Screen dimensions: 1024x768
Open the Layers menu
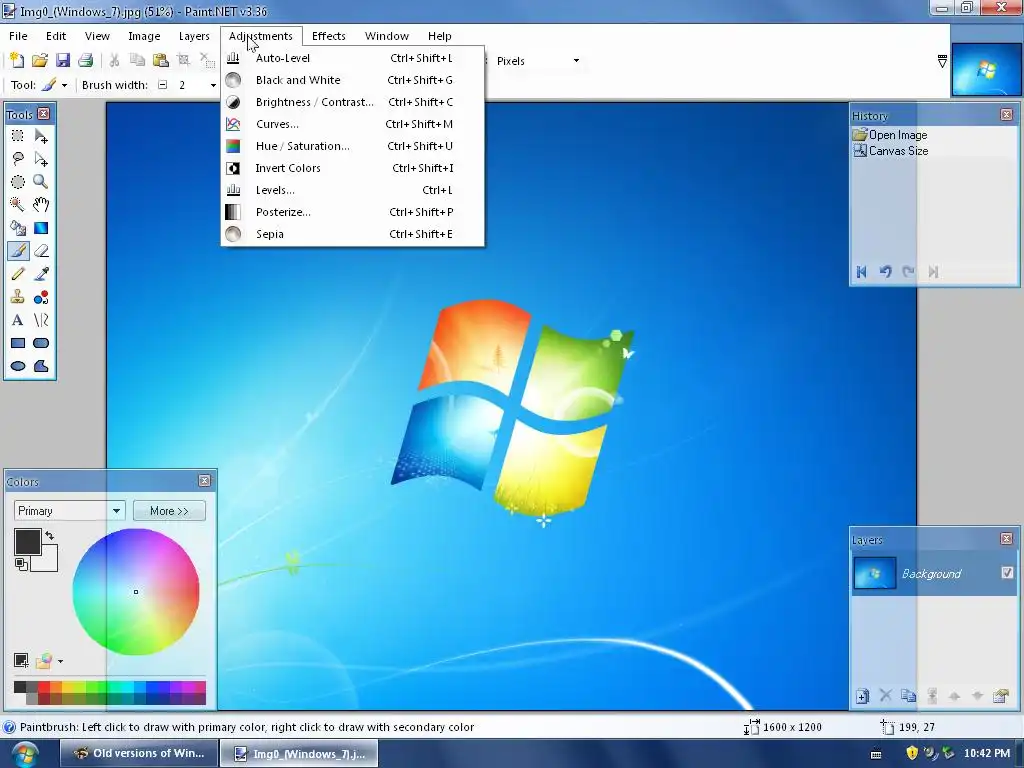[x=194, y=36]
